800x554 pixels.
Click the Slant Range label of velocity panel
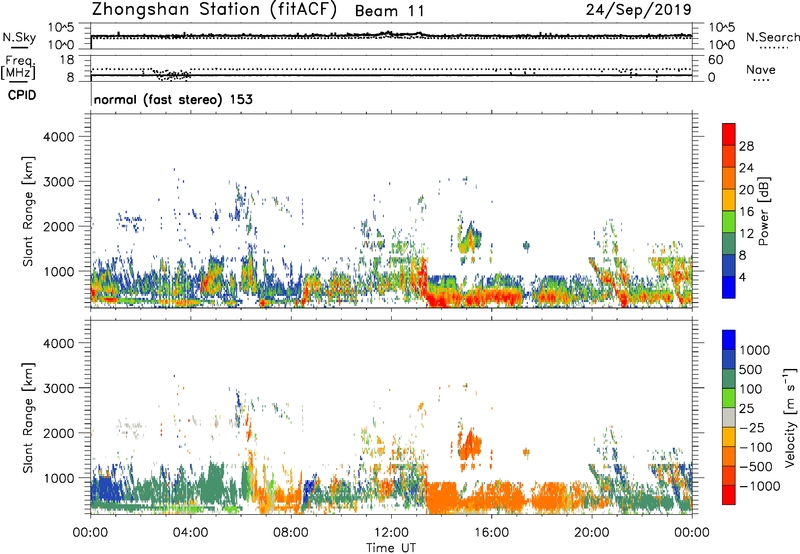(x=28, y=418)
